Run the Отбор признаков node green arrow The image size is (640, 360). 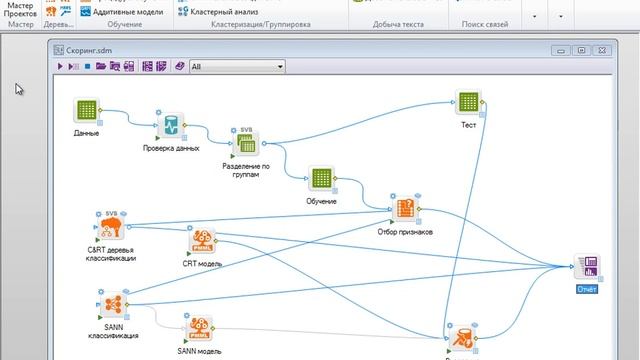(392, 222)
